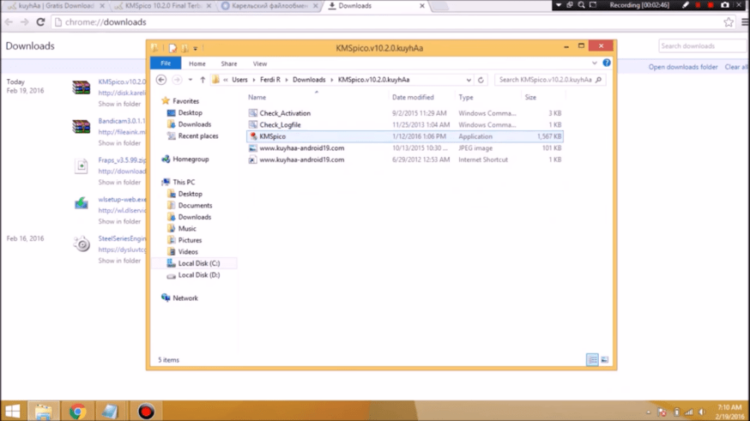750x421 pixels.
Task: Switch to kuyhAa Chrome tab
Action: pyautogui.click(x=55, y=6)
